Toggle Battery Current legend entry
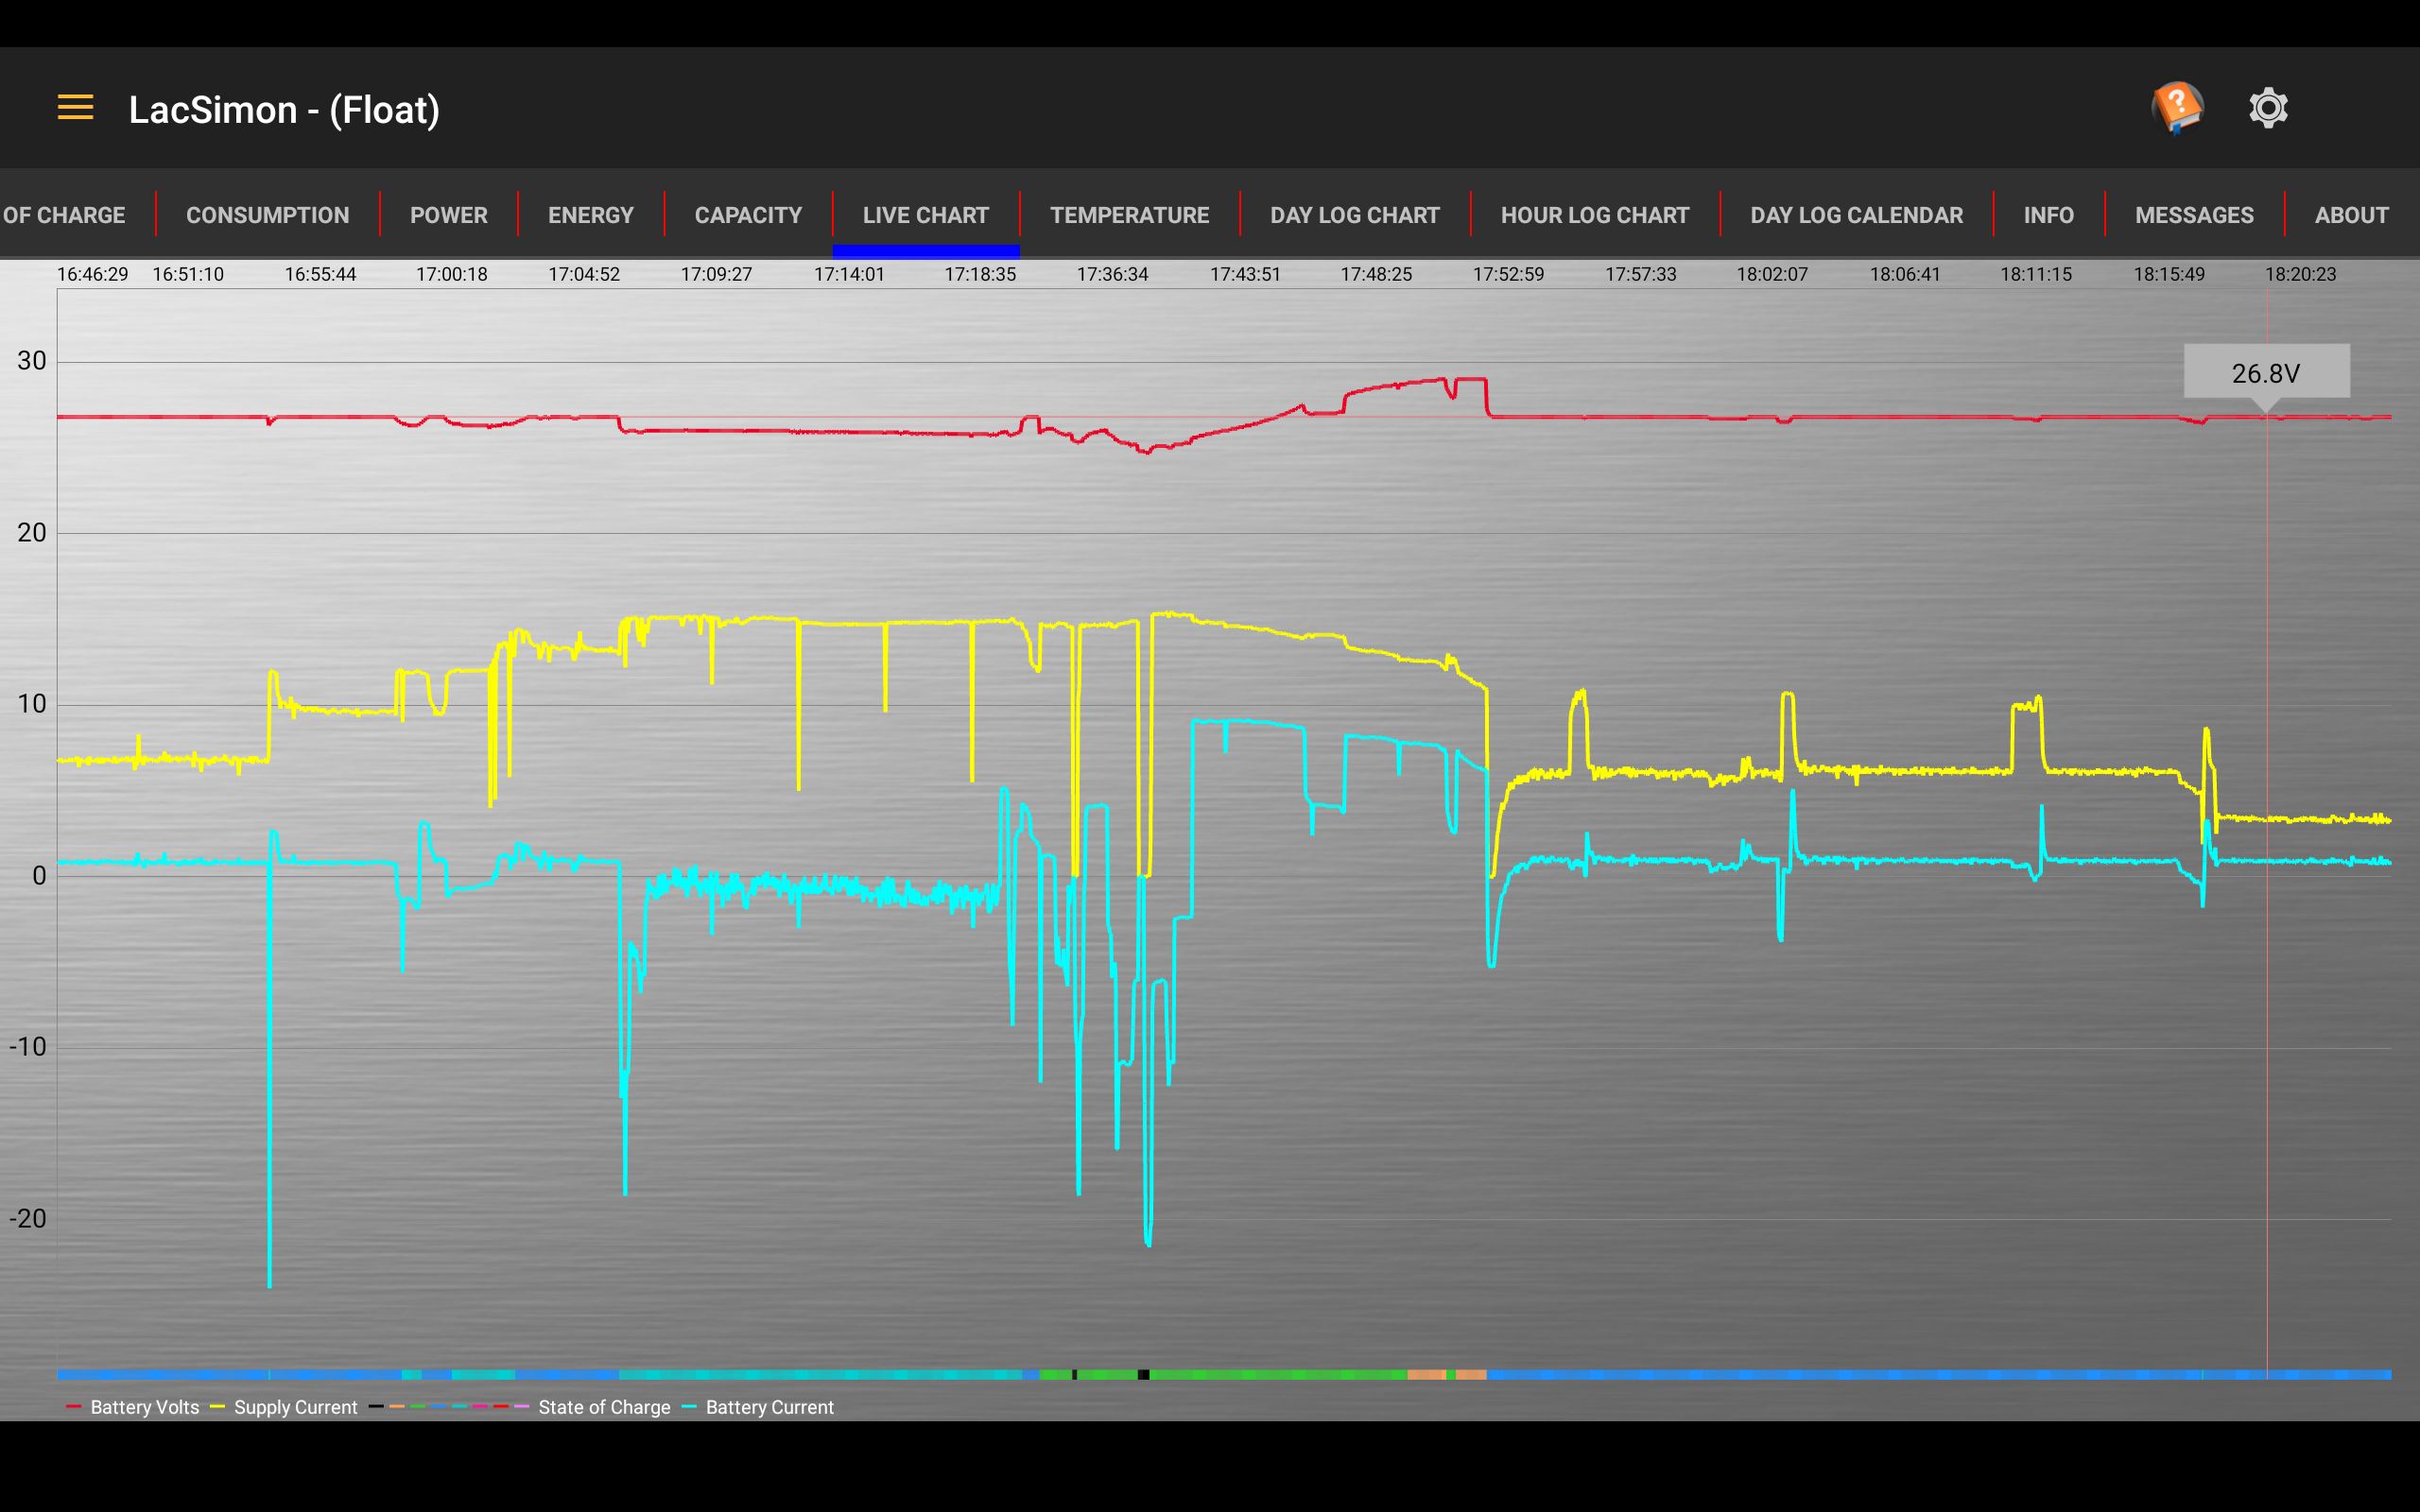Screen dimensions: 2420x1512 coord(758,1407)
